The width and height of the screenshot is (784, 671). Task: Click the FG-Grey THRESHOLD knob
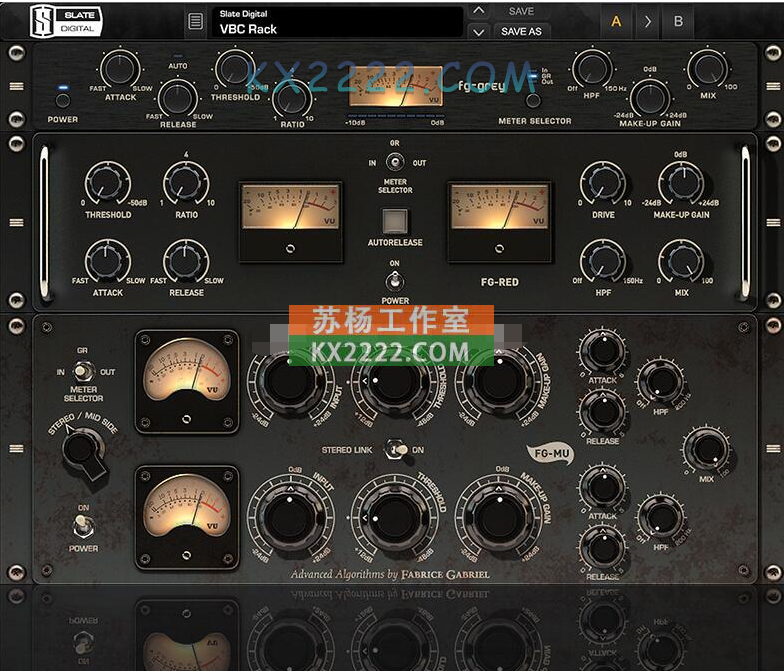234,70
